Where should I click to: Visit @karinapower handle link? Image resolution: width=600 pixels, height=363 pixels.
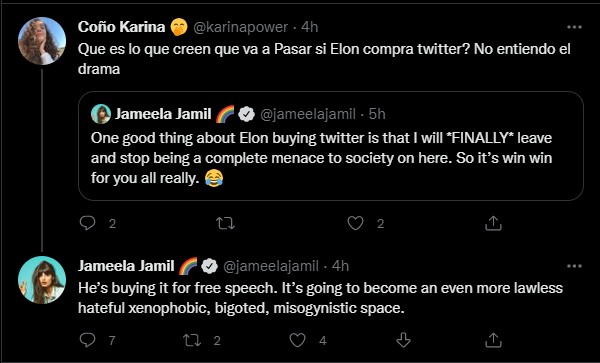click(x=240, y=27)
